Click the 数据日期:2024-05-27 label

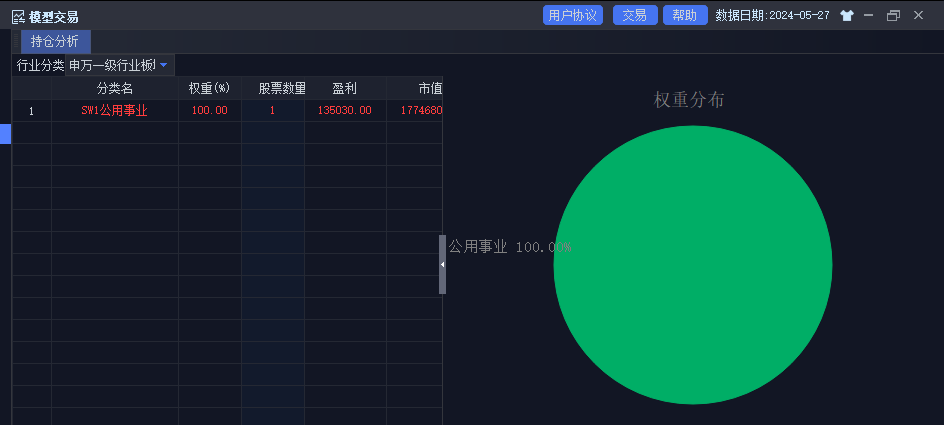772,16
